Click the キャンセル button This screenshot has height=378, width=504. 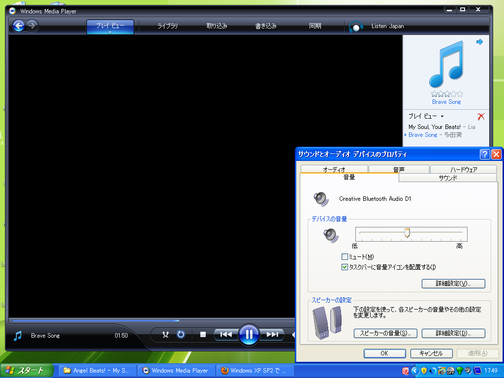click(x=431, y=353)
